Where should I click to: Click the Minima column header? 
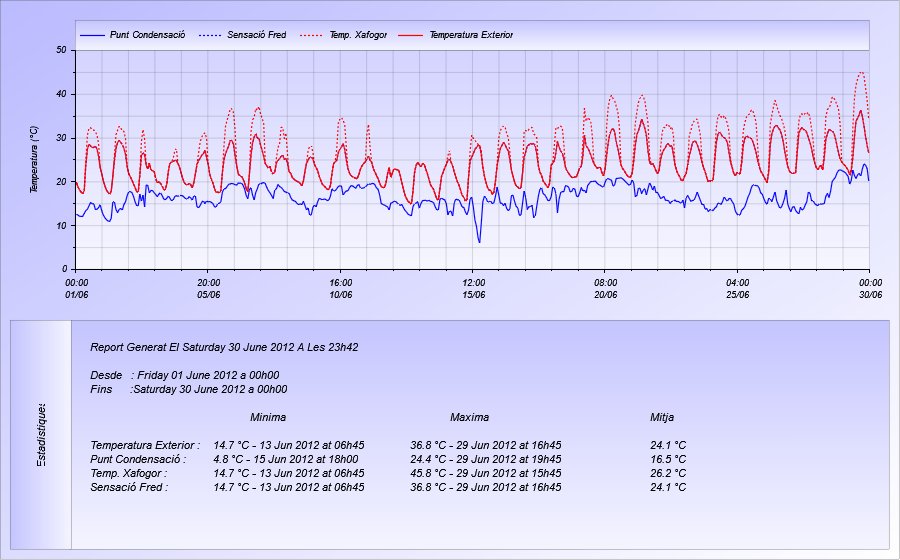268,417
